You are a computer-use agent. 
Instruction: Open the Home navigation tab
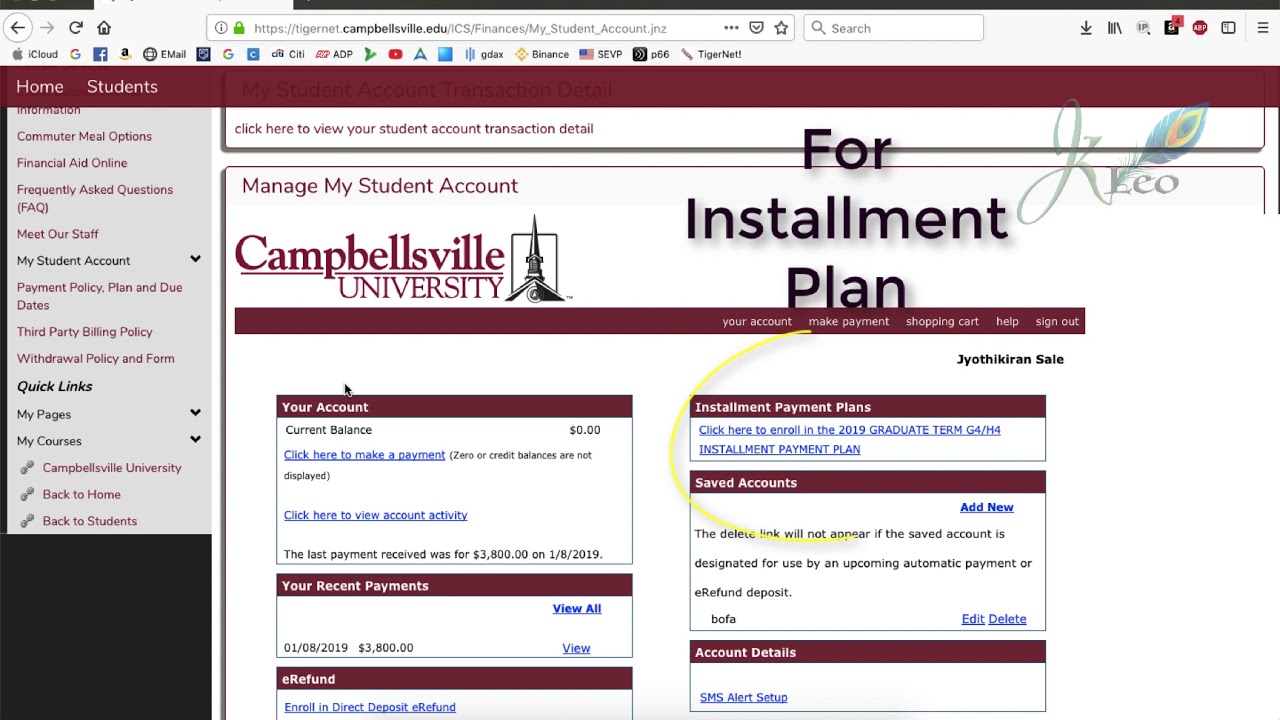tap(40, 87)
